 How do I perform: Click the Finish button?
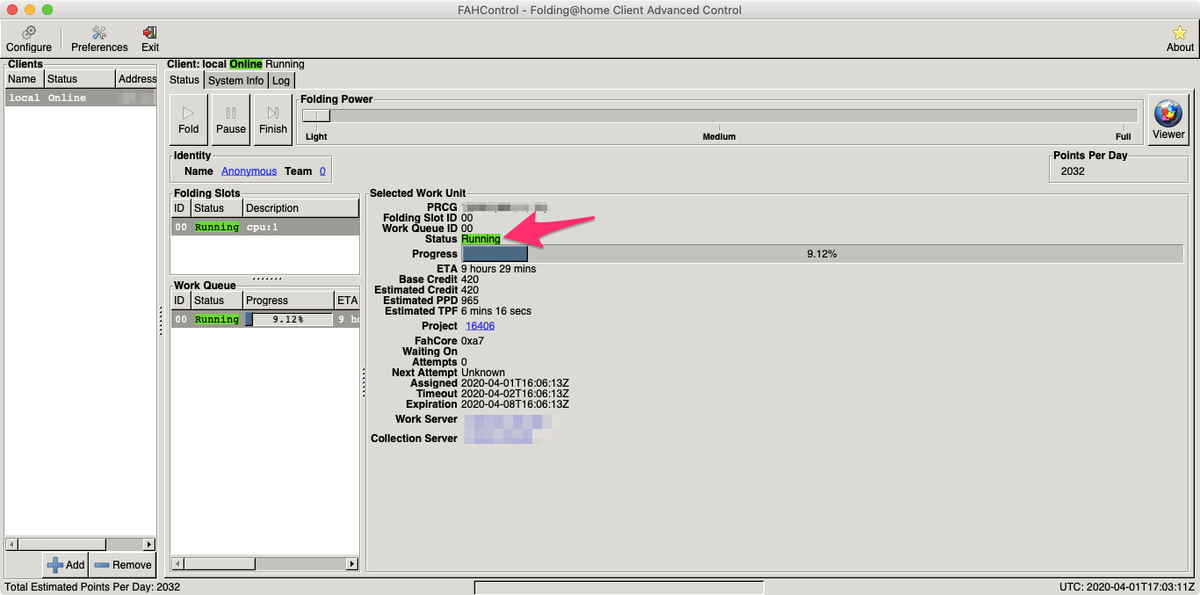click(273, 120)
